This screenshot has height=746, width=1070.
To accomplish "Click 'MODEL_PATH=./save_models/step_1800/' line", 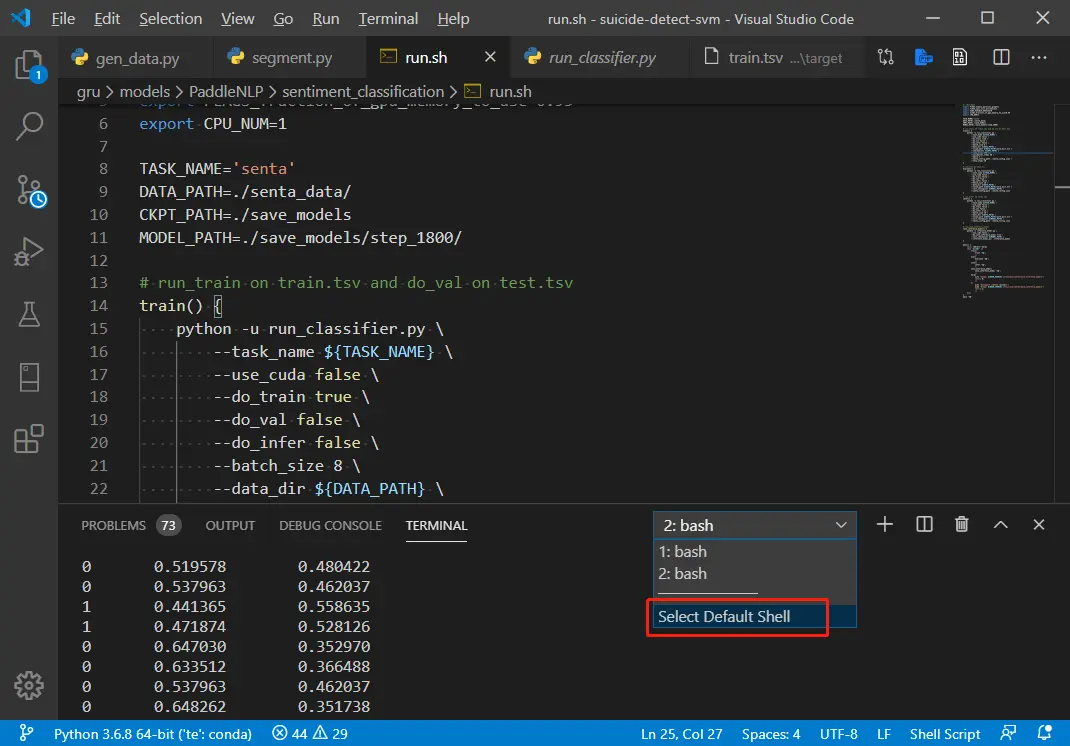I will 300,238.
